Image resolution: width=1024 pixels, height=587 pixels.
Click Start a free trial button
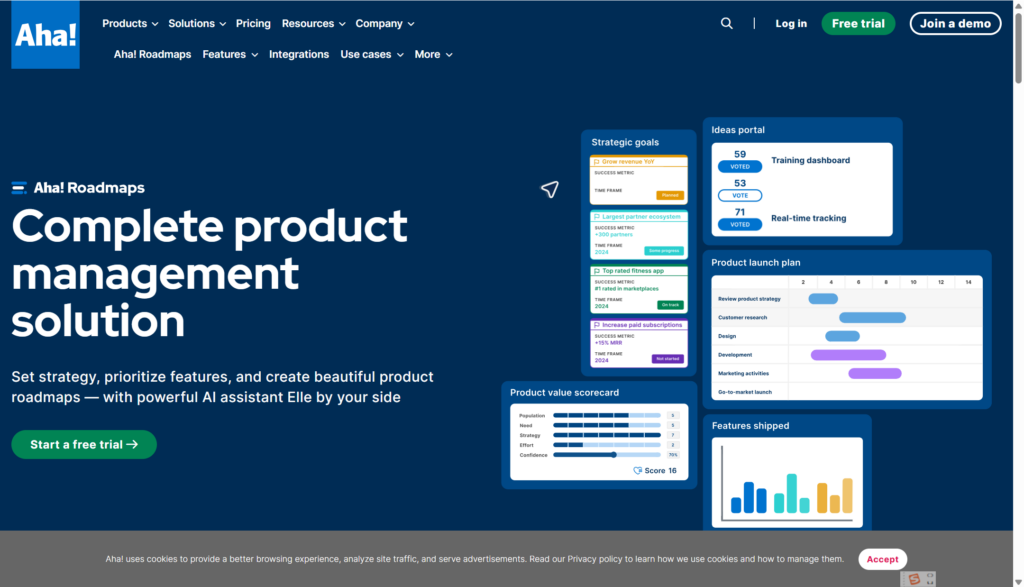(84, 445)
